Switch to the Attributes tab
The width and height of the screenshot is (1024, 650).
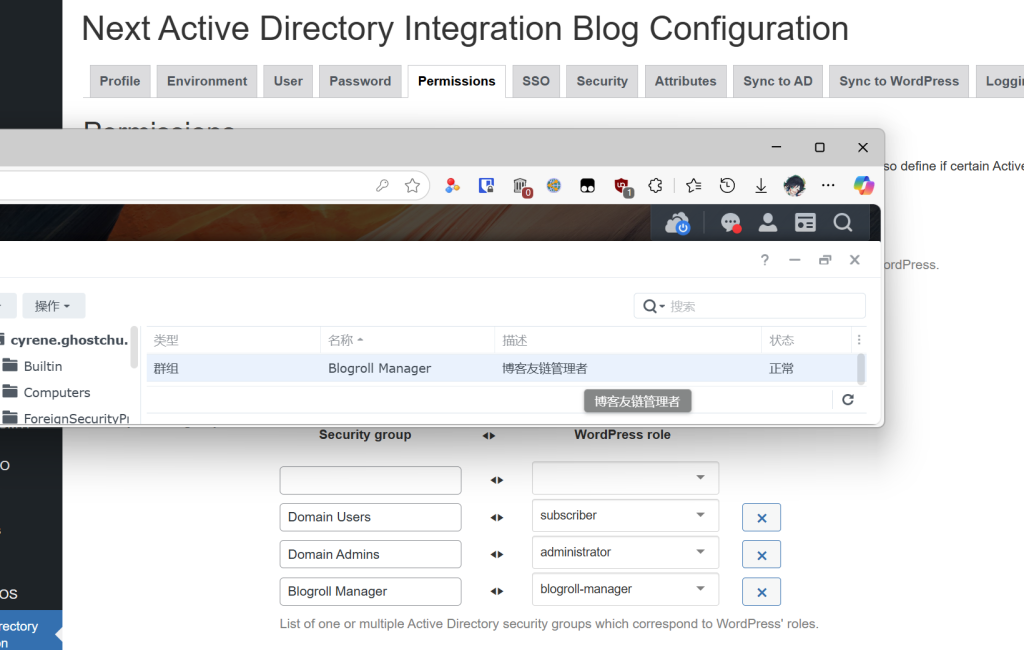click(x=685, y=81)
